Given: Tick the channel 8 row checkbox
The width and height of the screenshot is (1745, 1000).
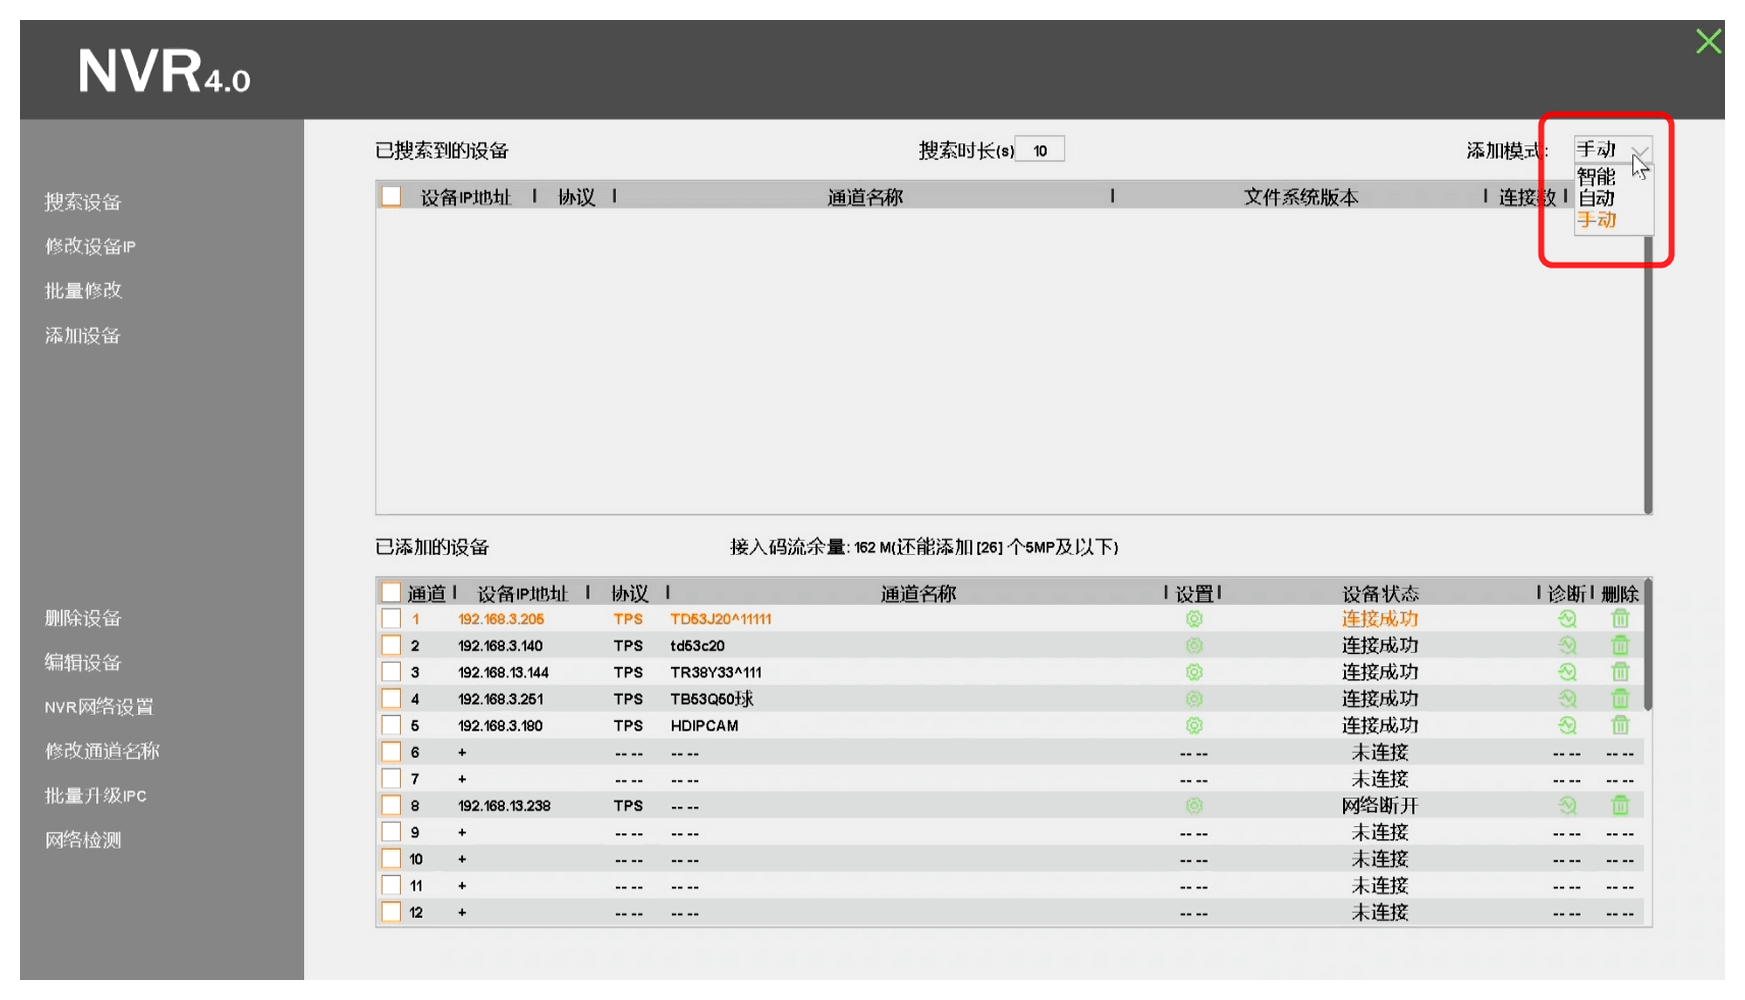Looking at the screenshot, I should (x=391, y=805).
